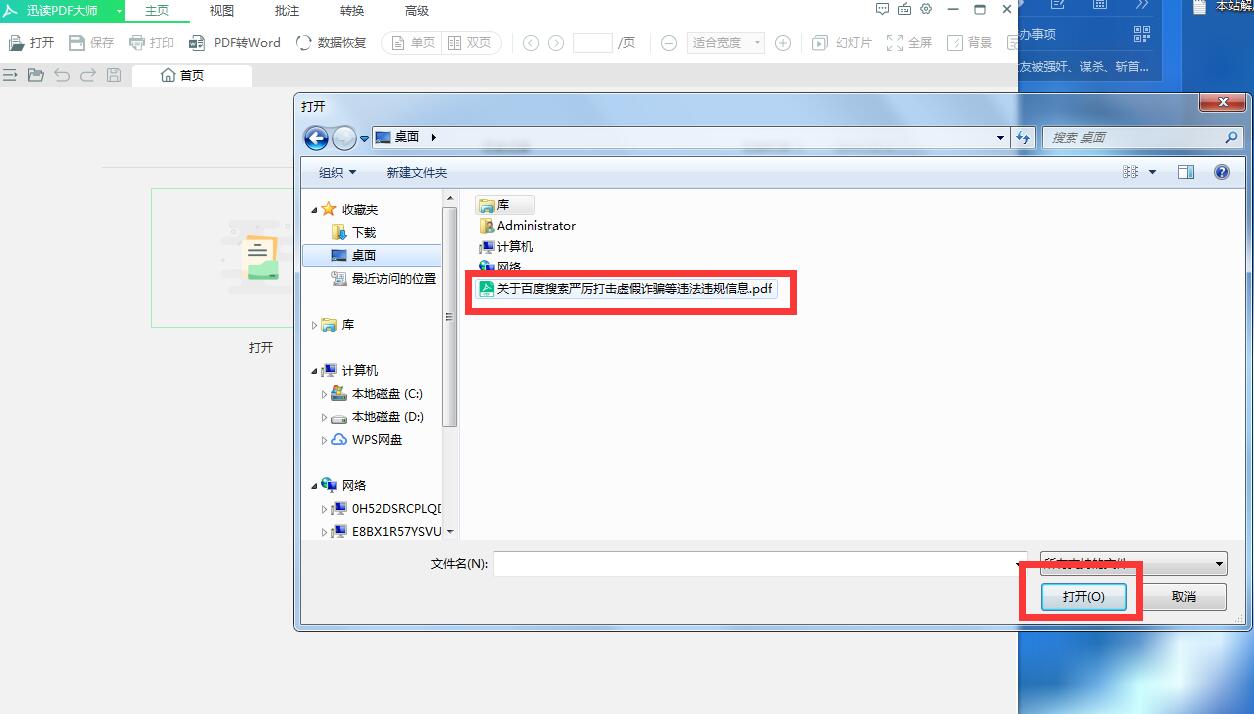Click the PDF转Word toolbar icon
This screenshot has width=1254, height=714.
[197, 43]
